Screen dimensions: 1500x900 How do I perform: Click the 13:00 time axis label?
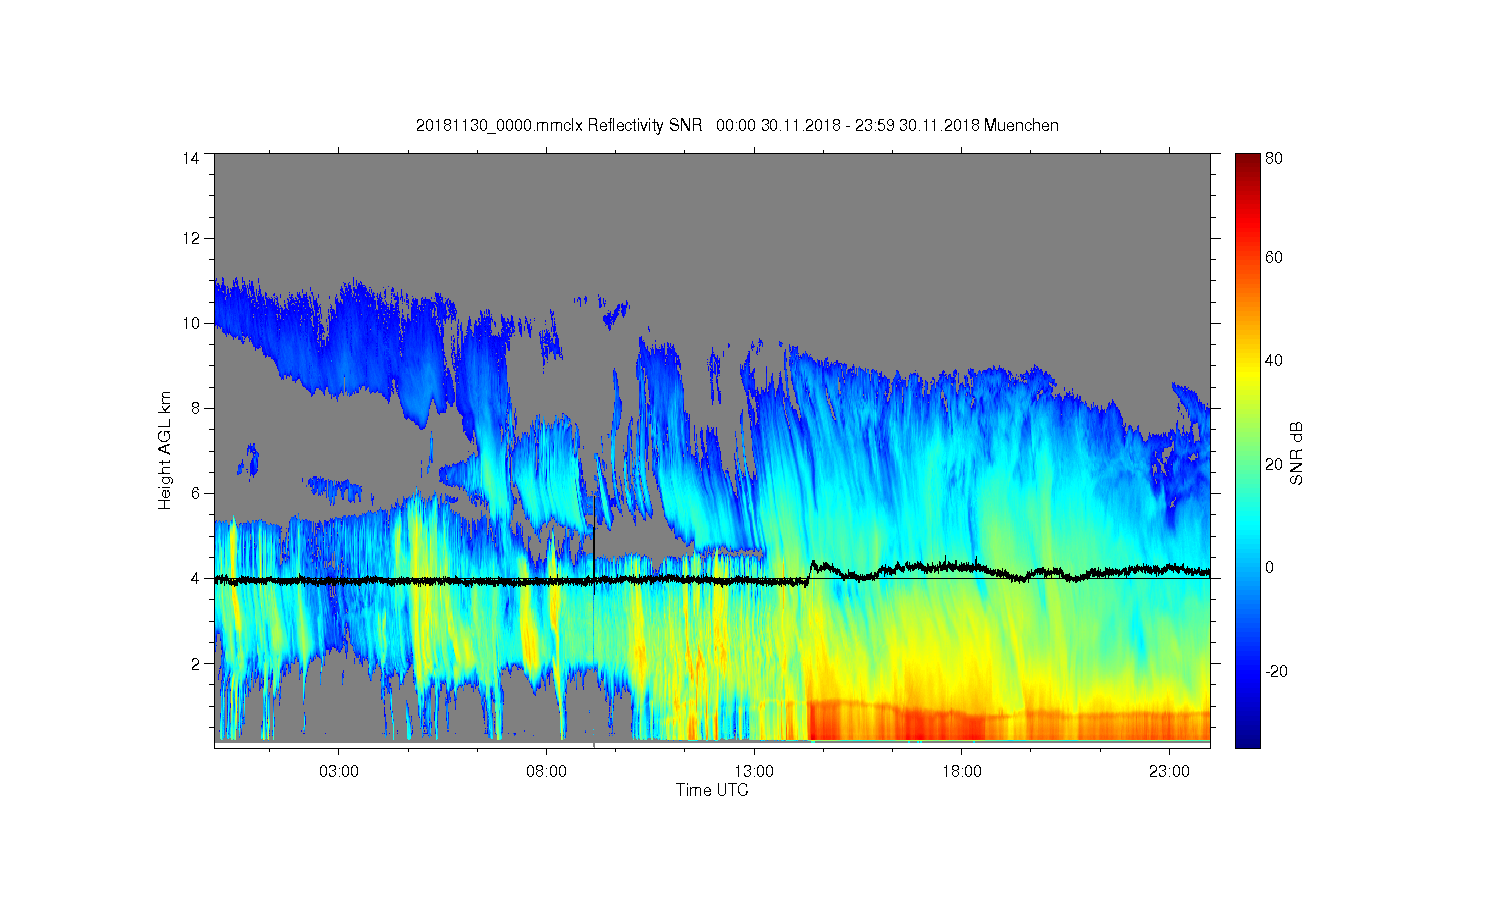[754, 772]
